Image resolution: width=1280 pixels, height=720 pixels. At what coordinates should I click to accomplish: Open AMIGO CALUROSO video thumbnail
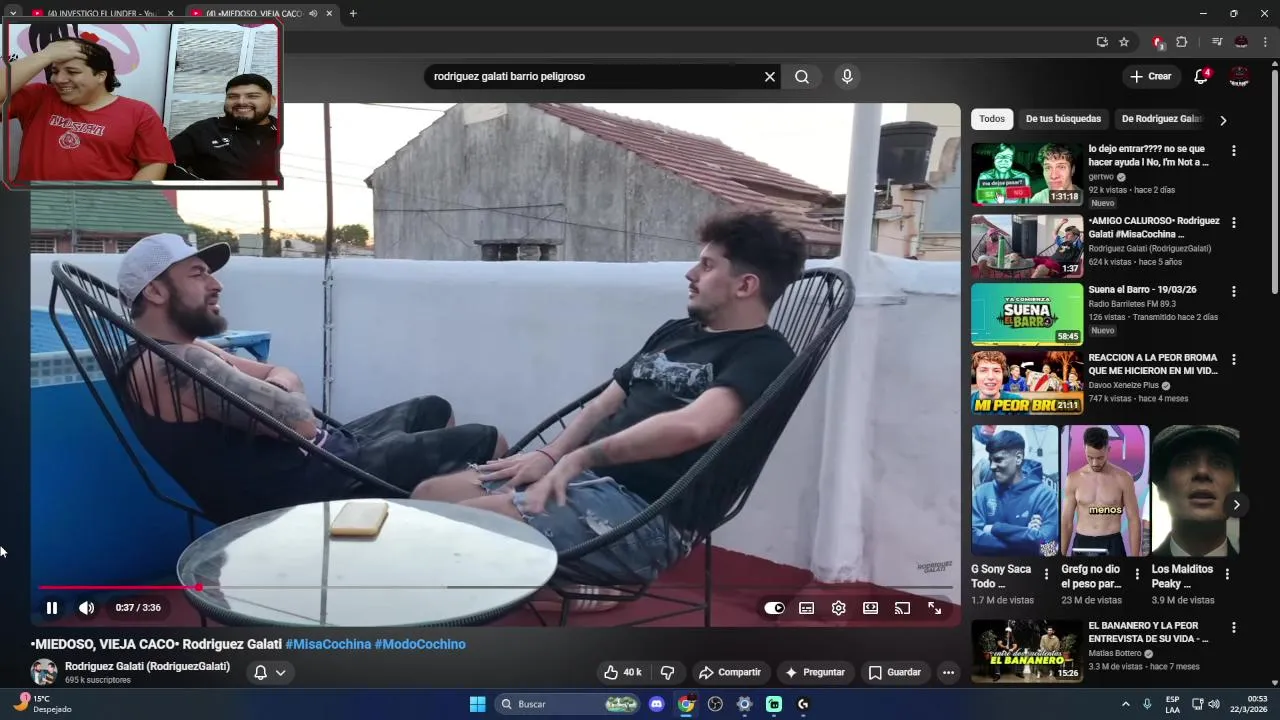click(1027, 246)
